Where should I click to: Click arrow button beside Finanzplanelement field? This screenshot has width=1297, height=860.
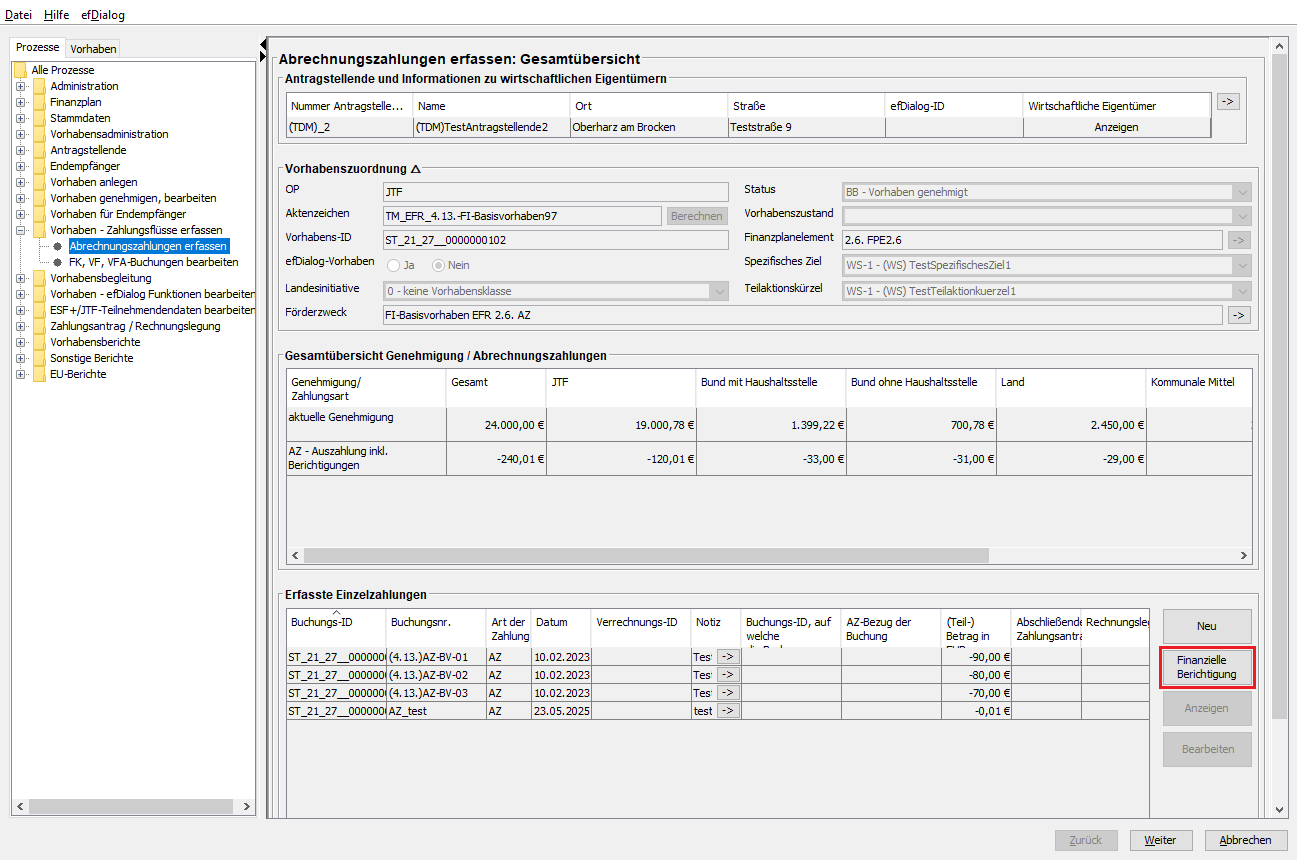point(1239,240)
